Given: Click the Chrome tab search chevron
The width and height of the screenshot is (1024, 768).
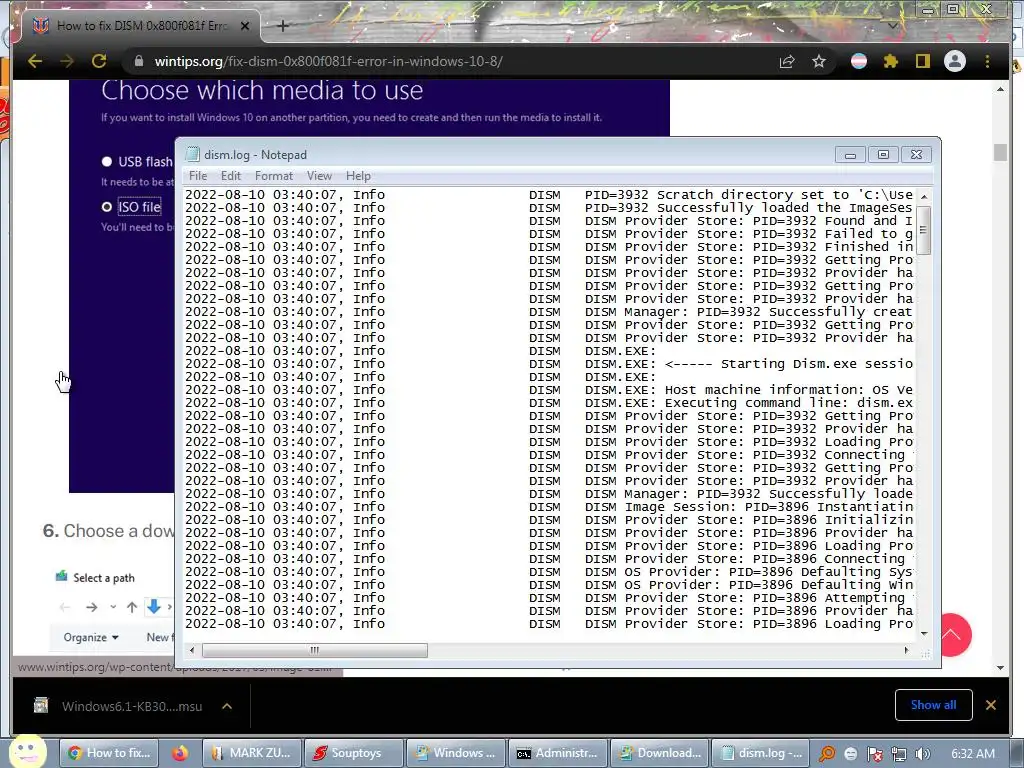Looking at the screenshot, I should click(892, 26).
